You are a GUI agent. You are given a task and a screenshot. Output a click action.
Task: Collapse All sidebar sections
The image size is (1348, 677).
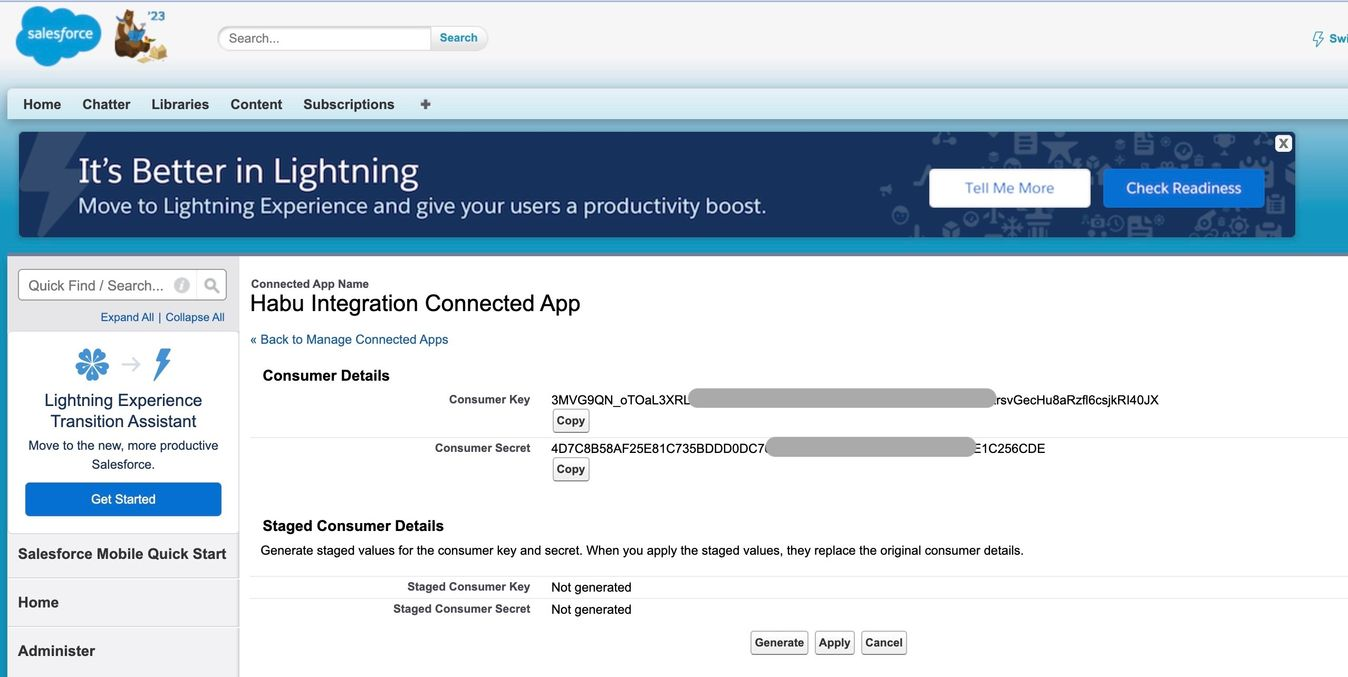tap(195, 317)
